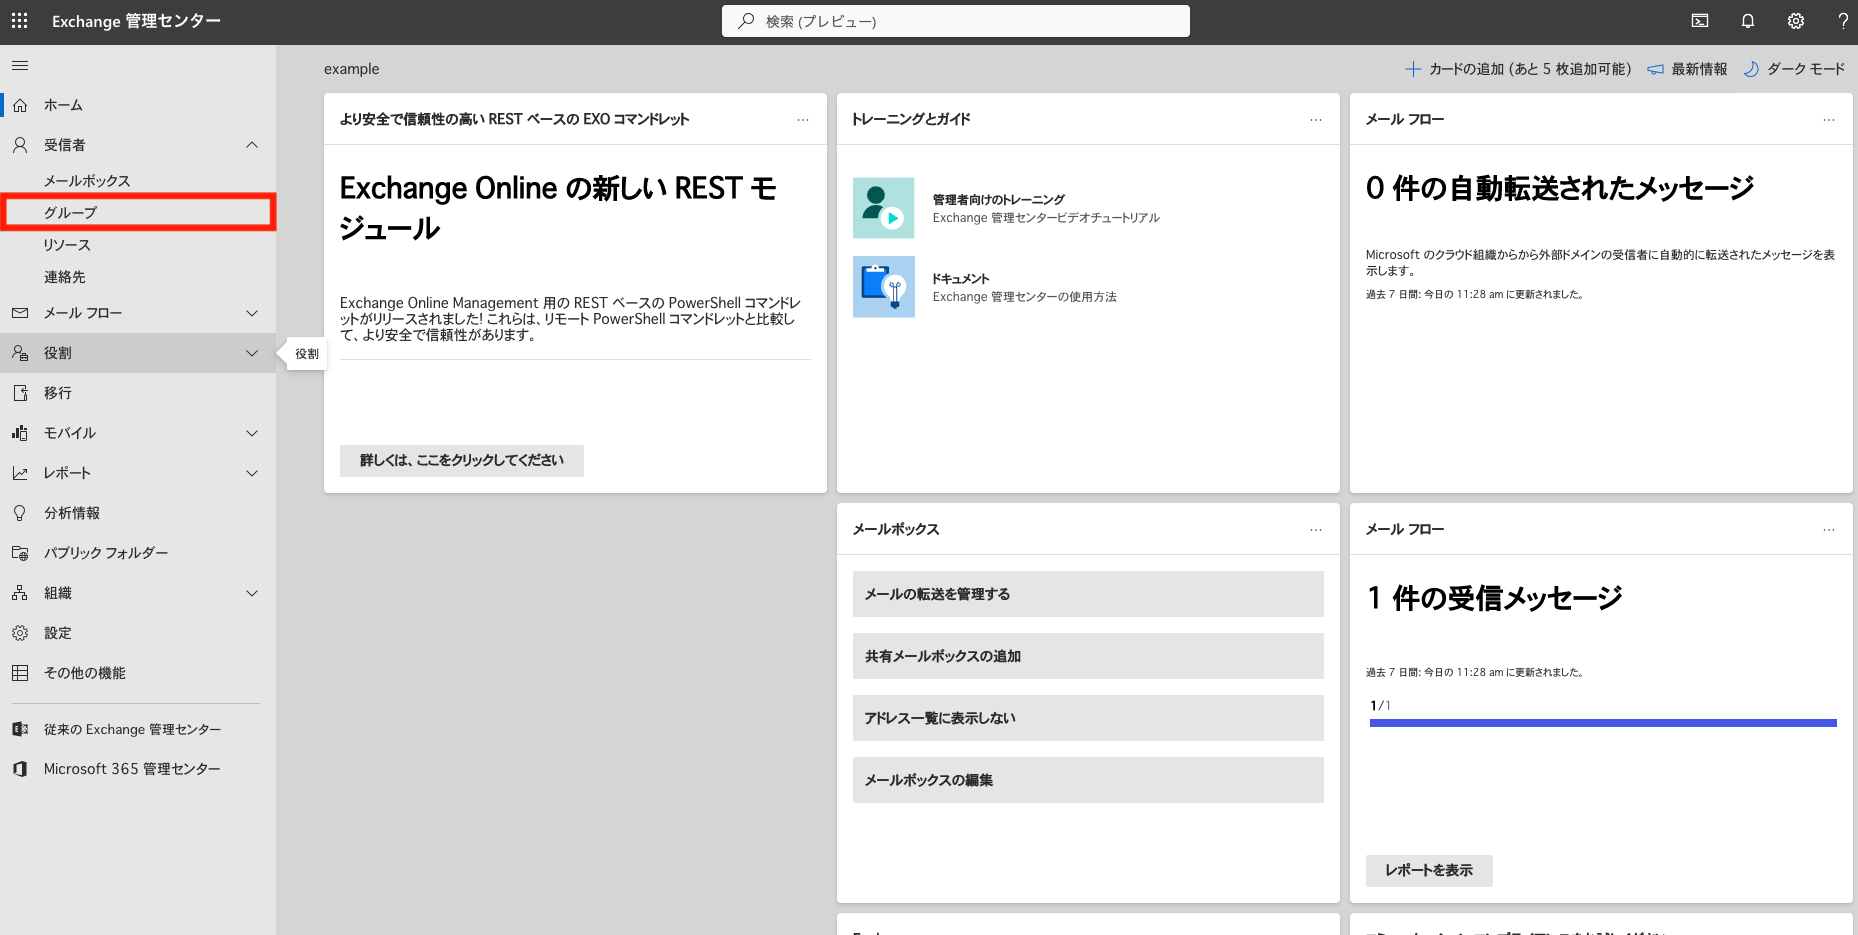Click レポートを表示 button
The height and width of the screenshot is (935, 1858).
(1429, 871)
